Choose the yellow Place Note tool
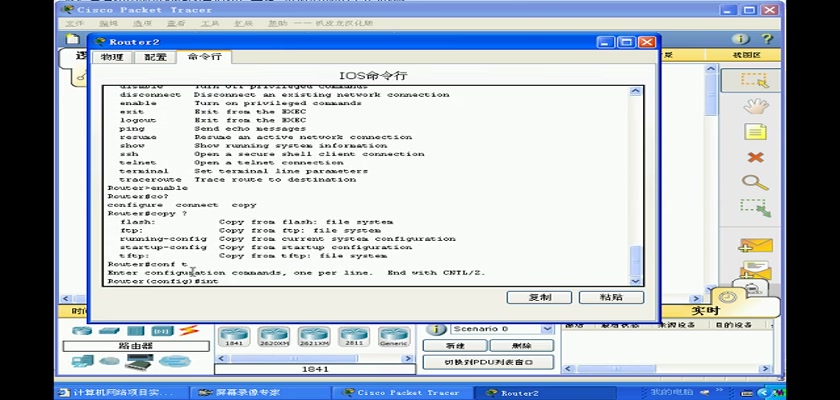 pos(755,132)
